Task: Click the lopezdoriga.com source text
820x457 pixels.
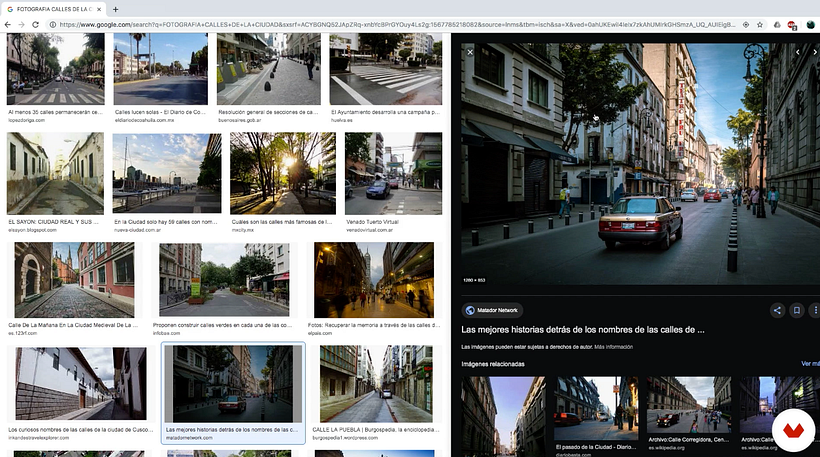Action: coord(26,120)
